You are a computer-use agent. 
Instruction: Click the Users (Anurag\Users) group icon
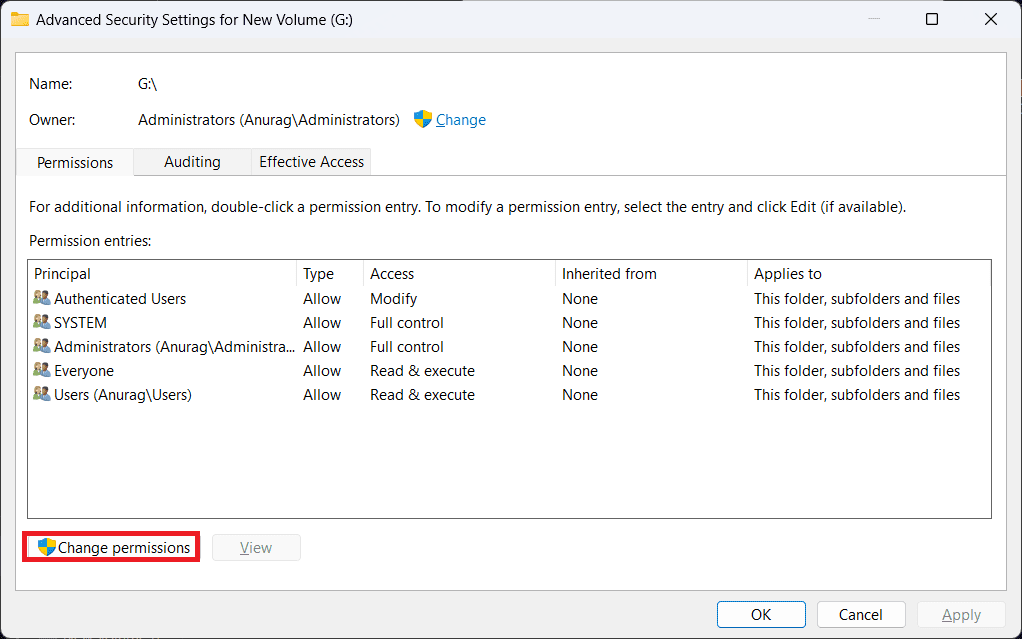[x=41, y=394]
